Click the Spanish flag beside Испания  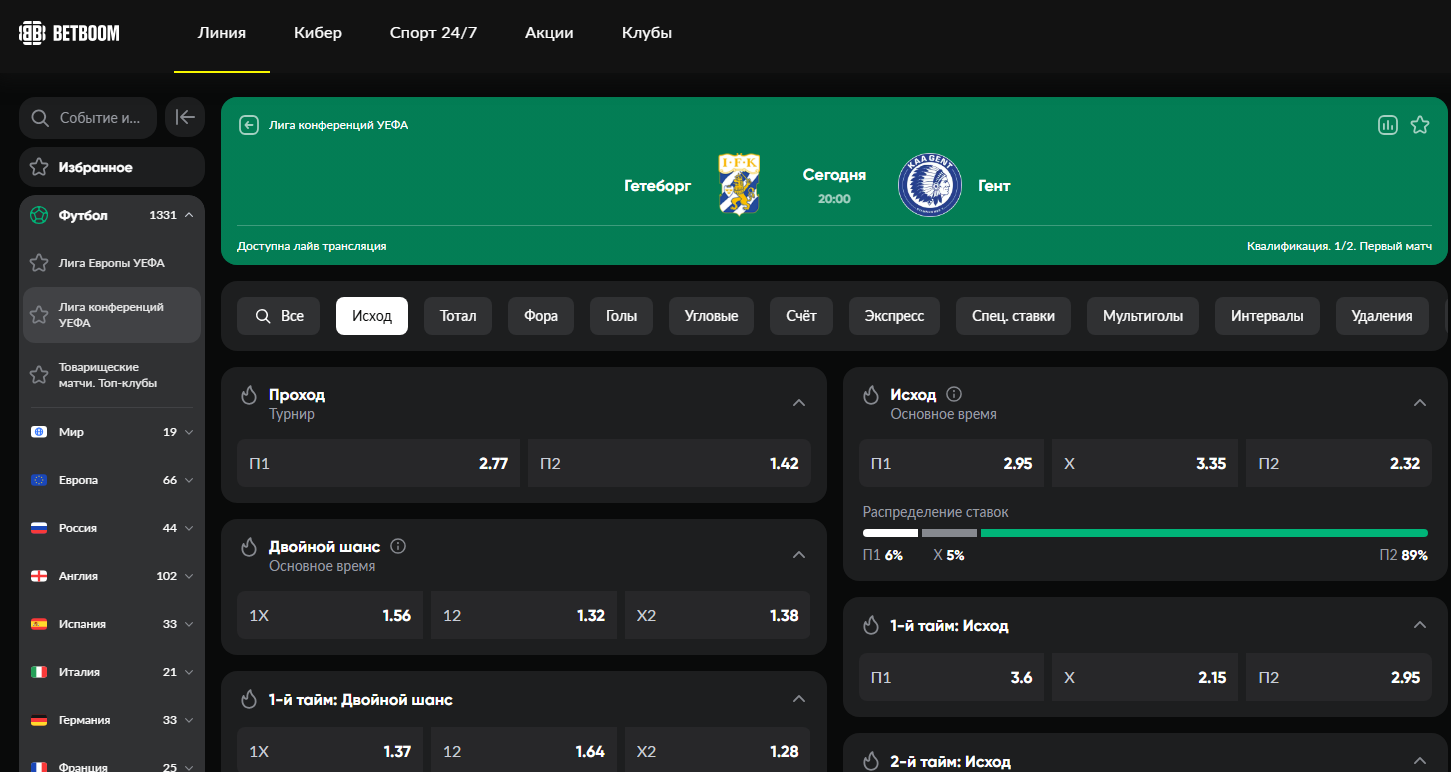coord(39,624)
